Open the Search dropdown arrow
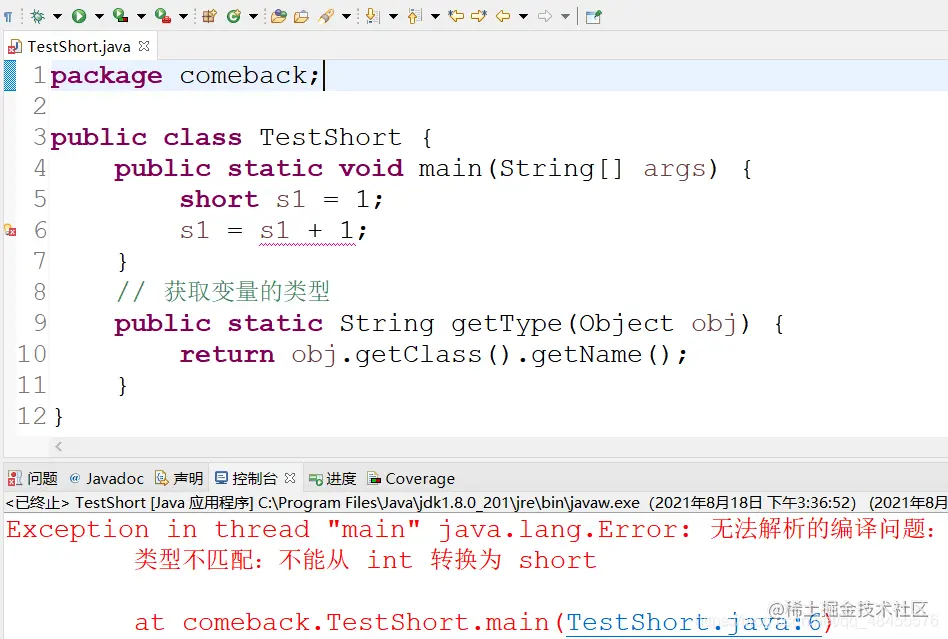 (346, 17)
